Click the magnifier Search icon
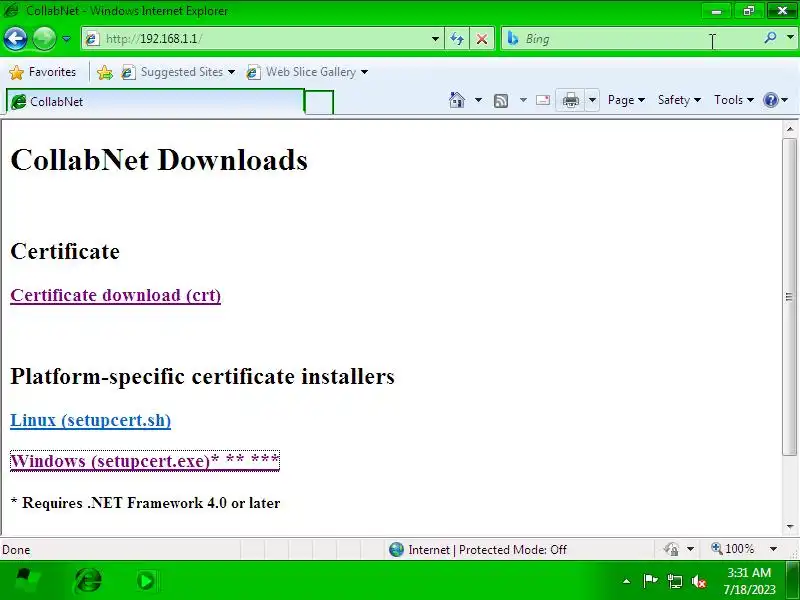 click(x=770, y=38)
